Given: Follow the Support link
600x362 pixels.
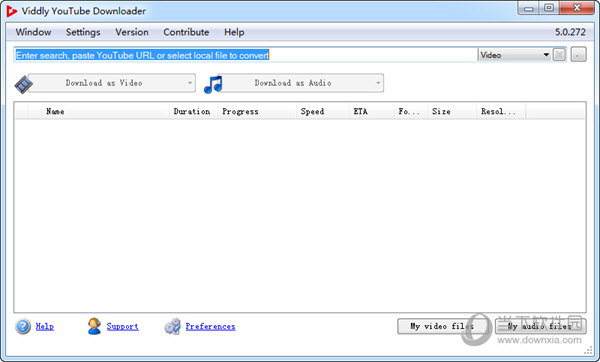Looking at the screenshot, I should [x=122, y=326].
